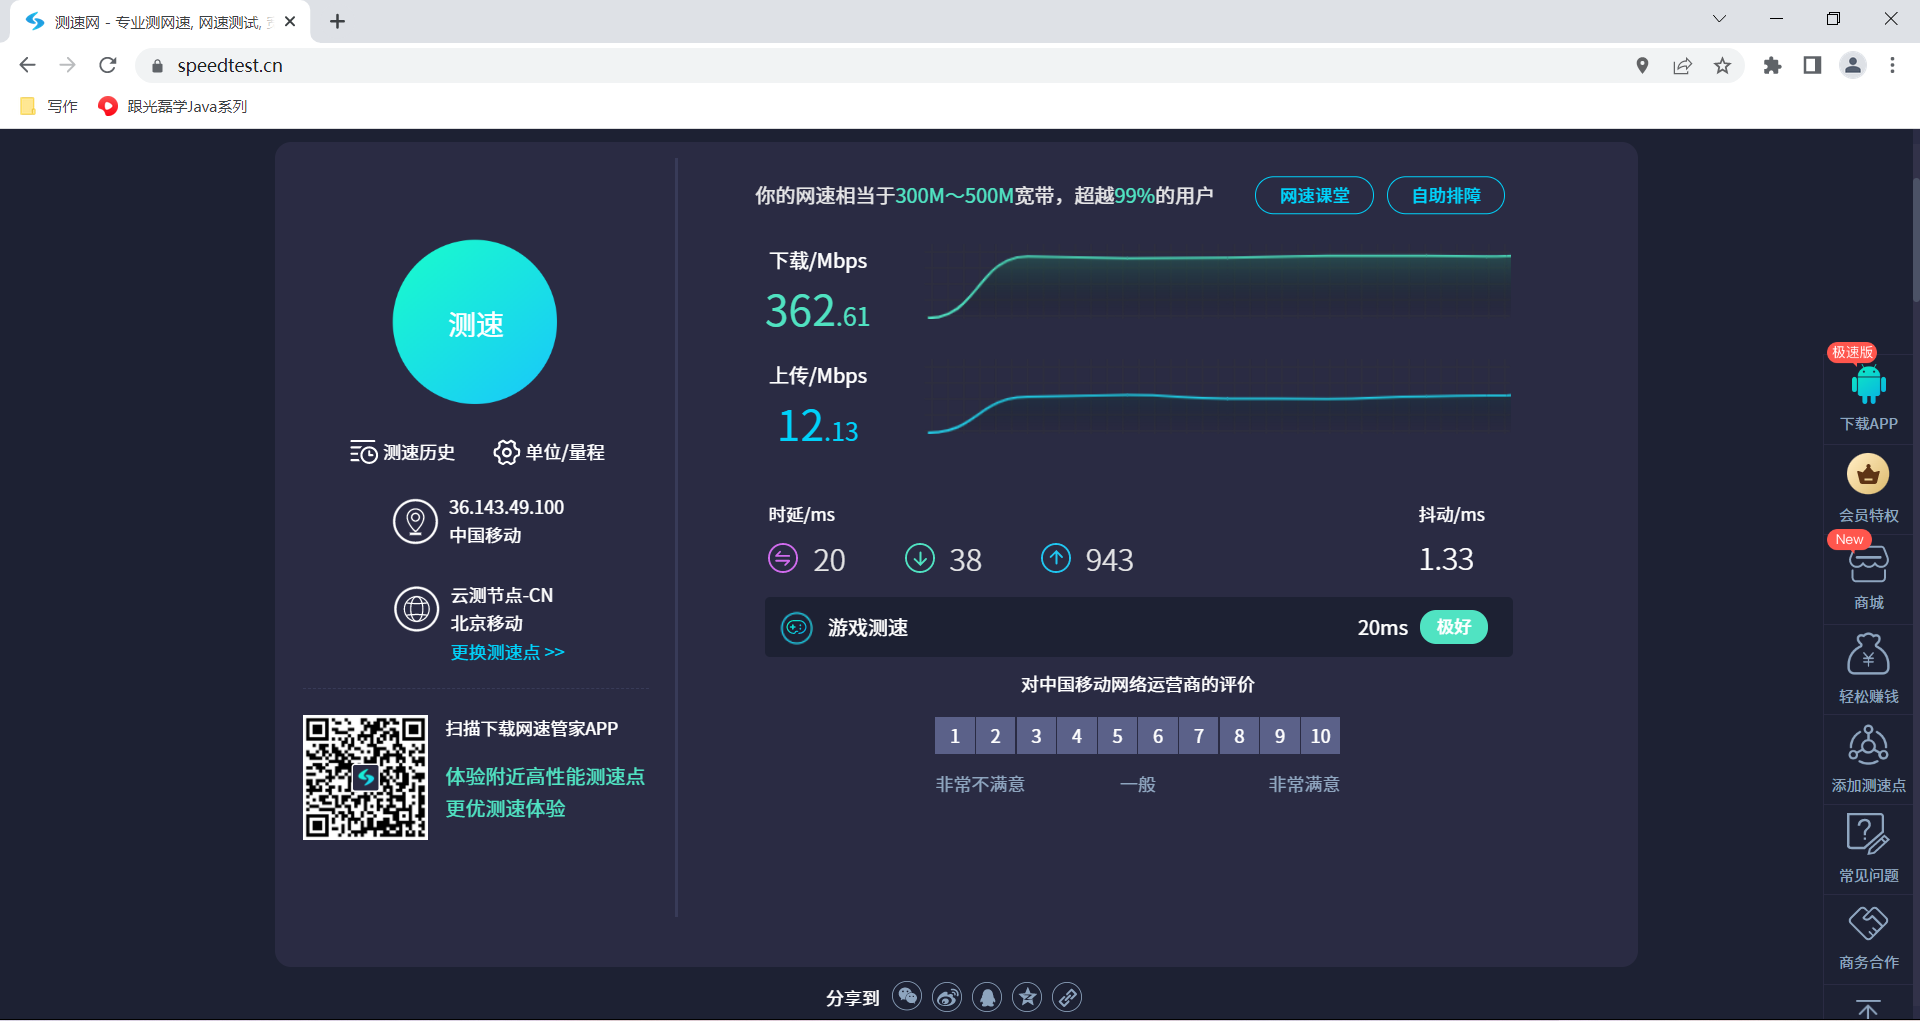Click the globe icon beside 云测节点-CN
Viewport: 1920px width, 1021px height.
pyautogui.click(x=416, y=609)
